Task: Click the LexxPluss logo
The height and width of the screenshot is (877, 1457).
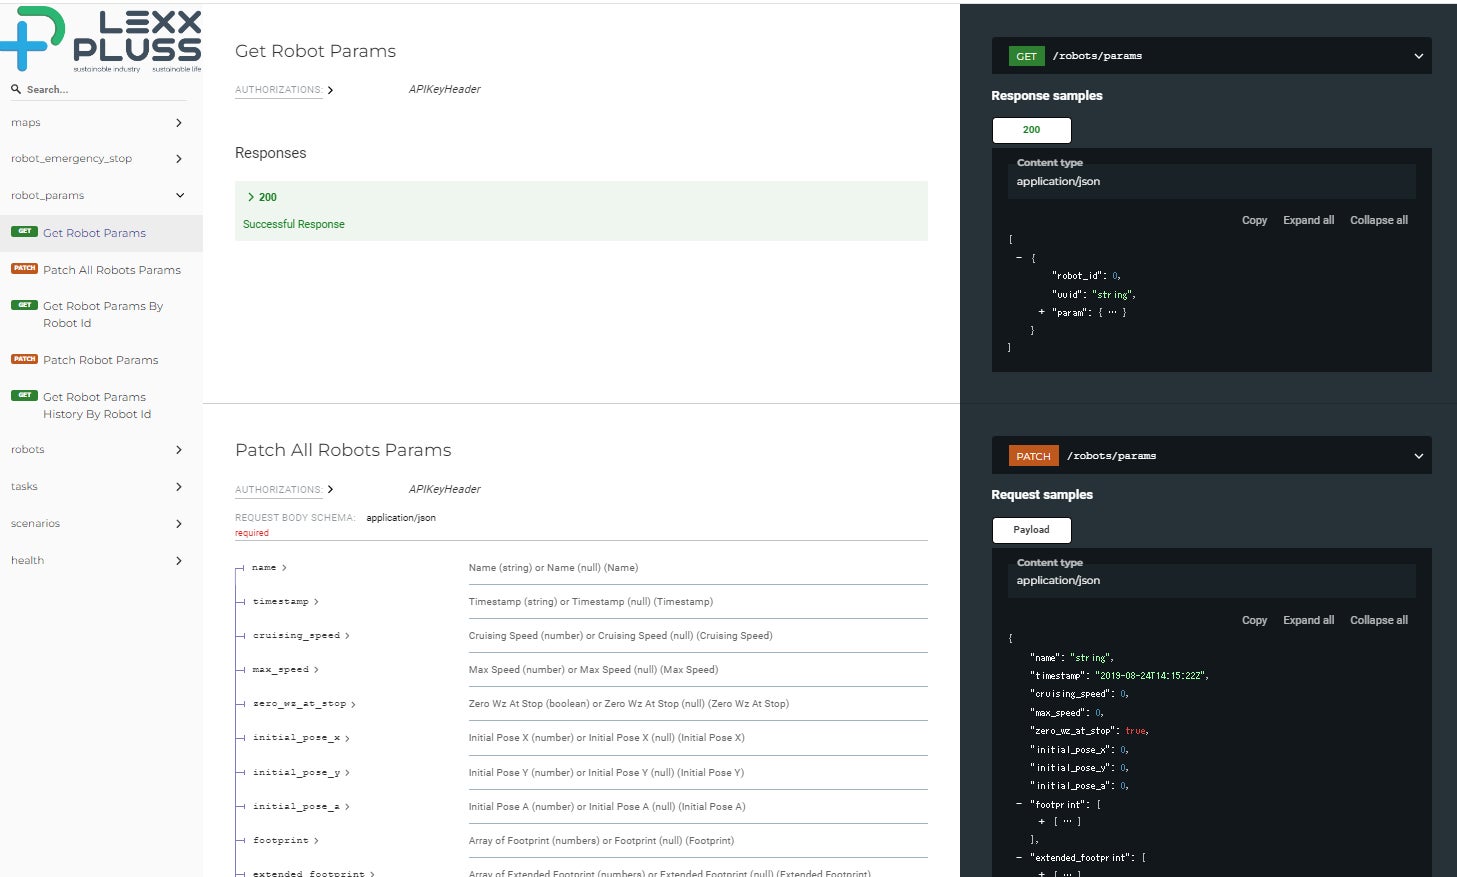Action: (x=101, y=39)
